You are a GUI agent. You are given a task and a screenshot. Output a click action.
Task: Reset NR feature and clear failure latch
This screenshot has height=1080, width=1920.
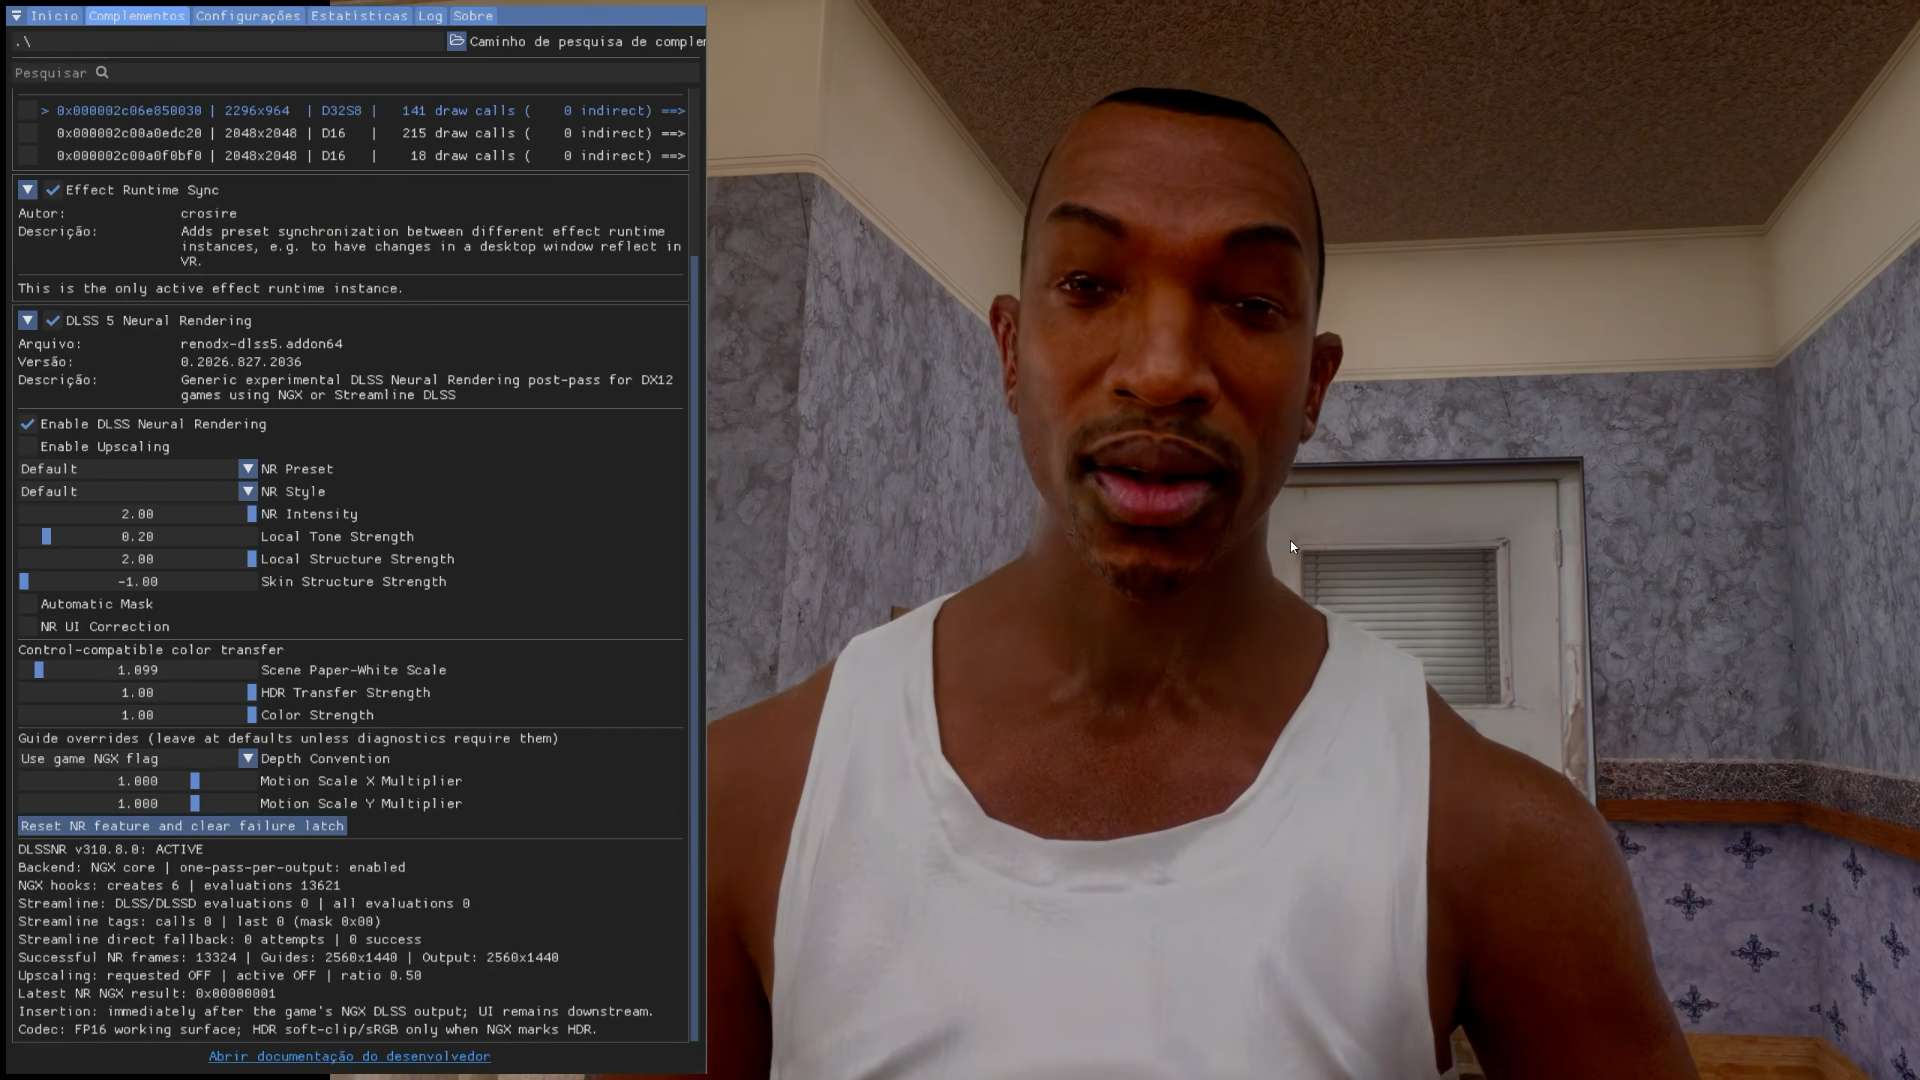(x=182, y=826)
